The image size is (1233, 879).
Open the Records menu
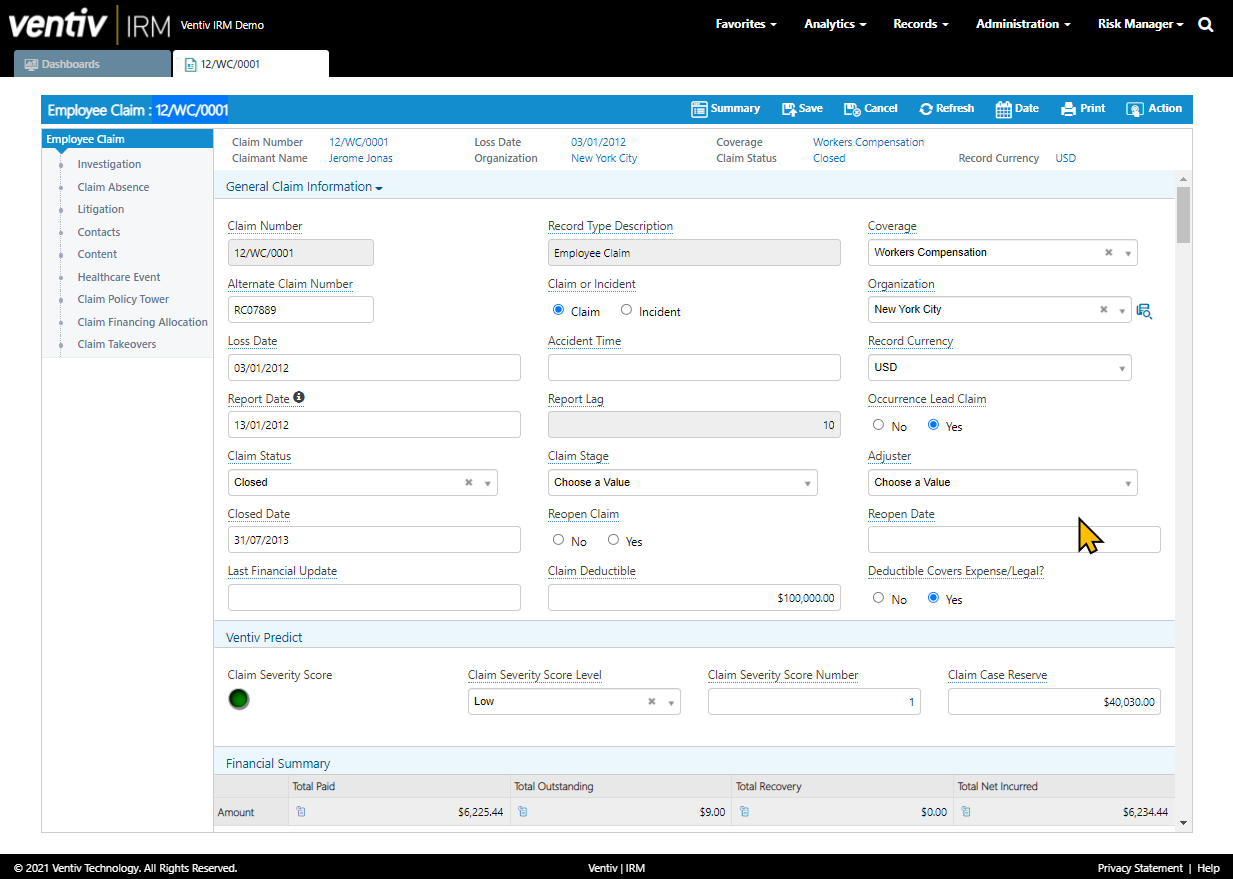(x=921, y=24)
